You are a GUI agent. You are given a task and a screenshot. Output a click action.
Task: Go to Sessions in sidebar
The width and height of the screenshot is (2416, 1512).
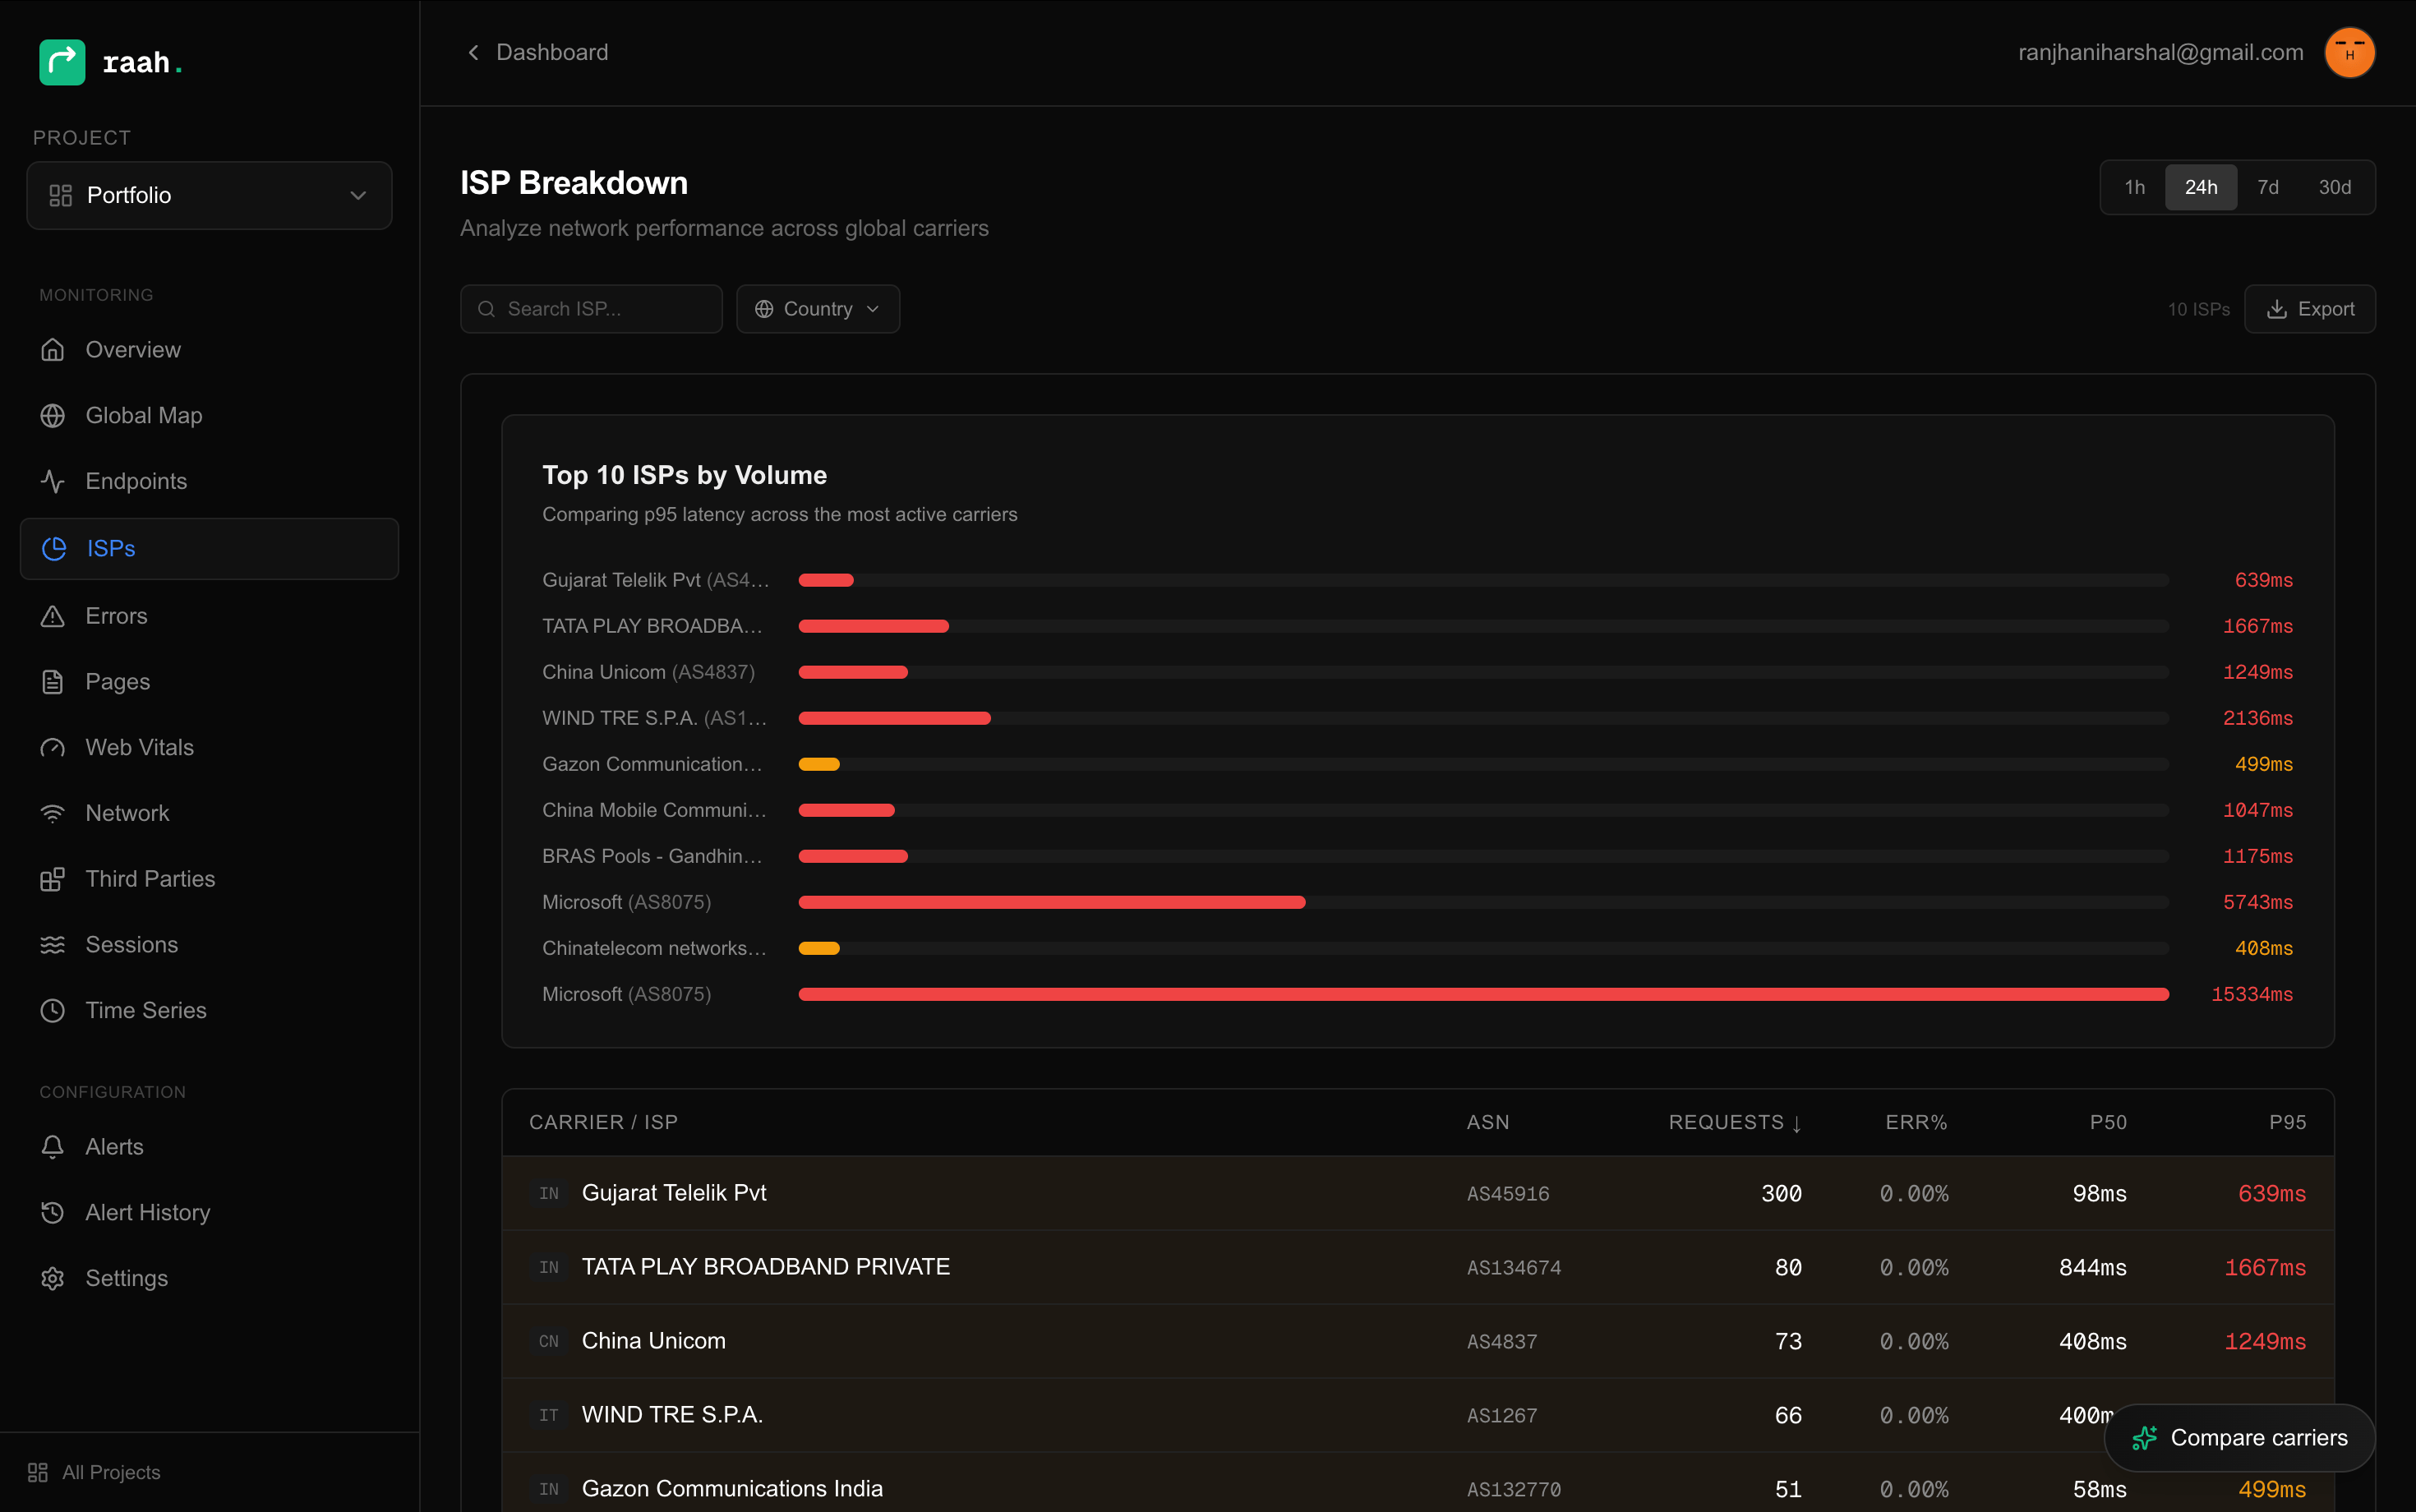(x=131, y=944)
